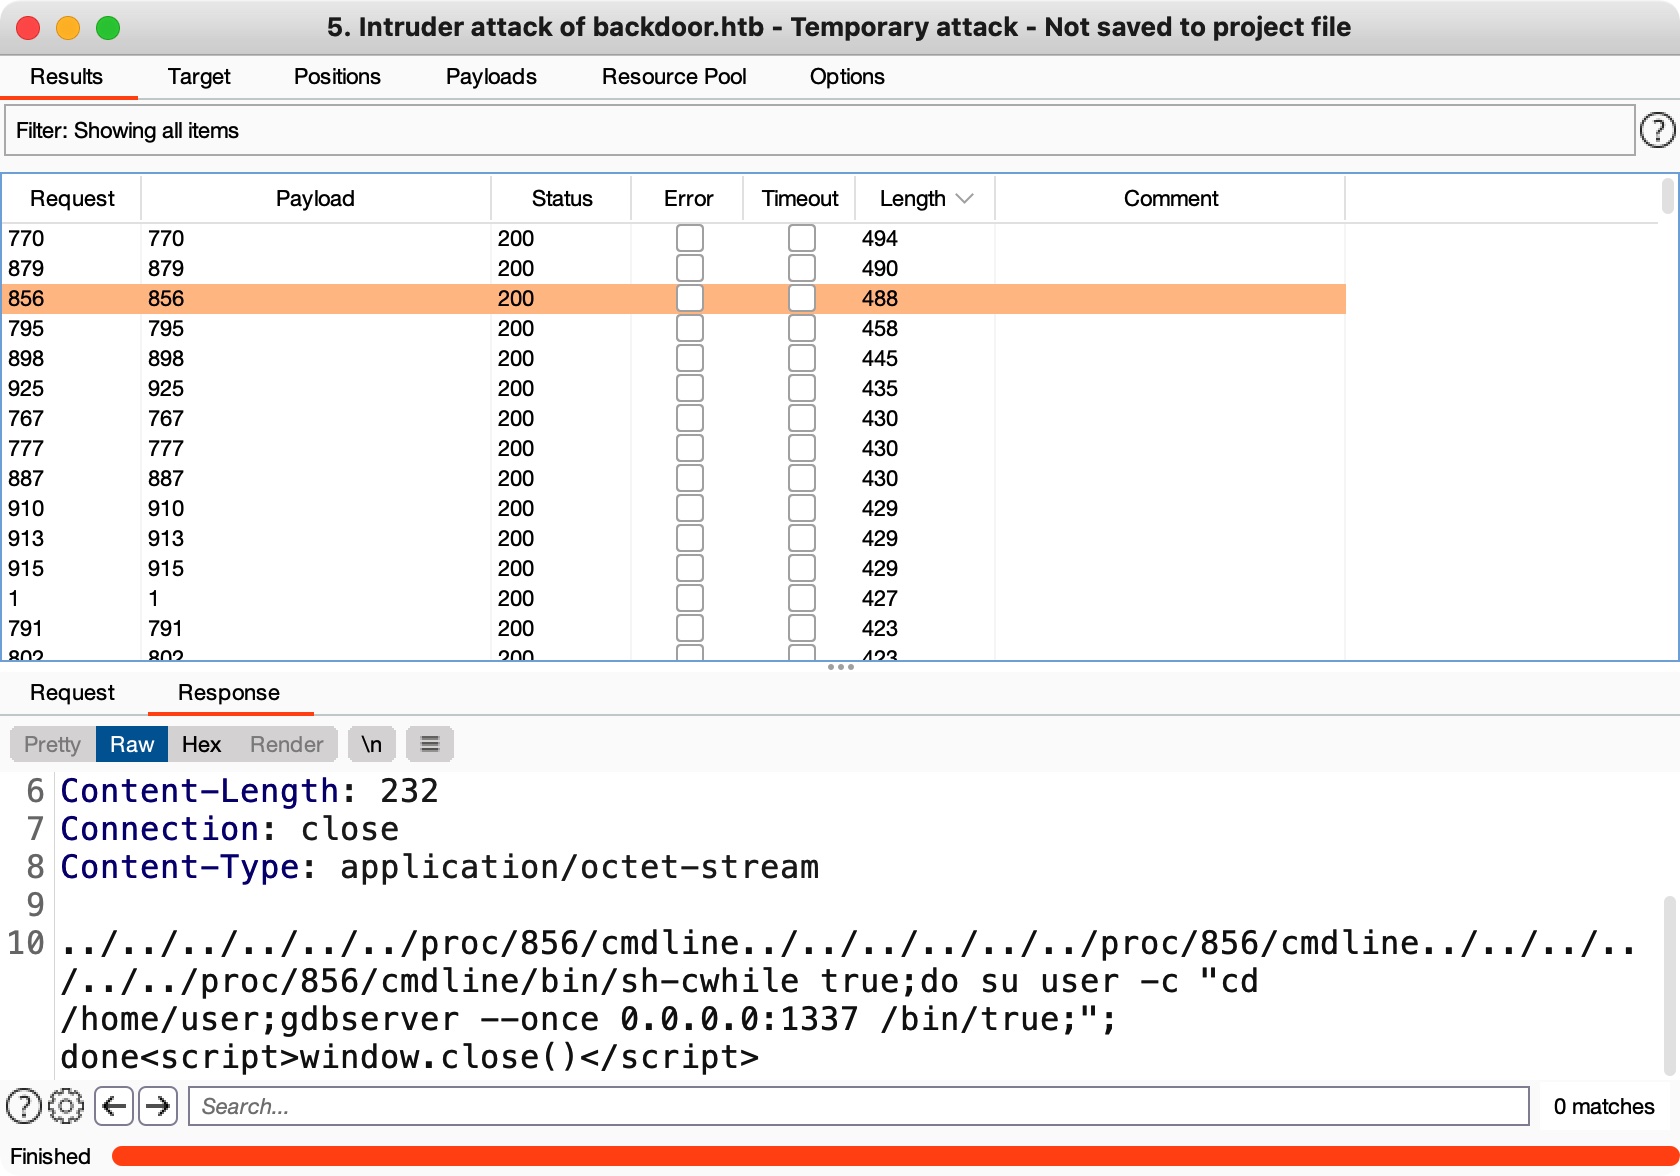Toggle the Timeout checkbox for request 770
The width and height of the screenshot is (1680, 1176).
[x=802, y=238]
